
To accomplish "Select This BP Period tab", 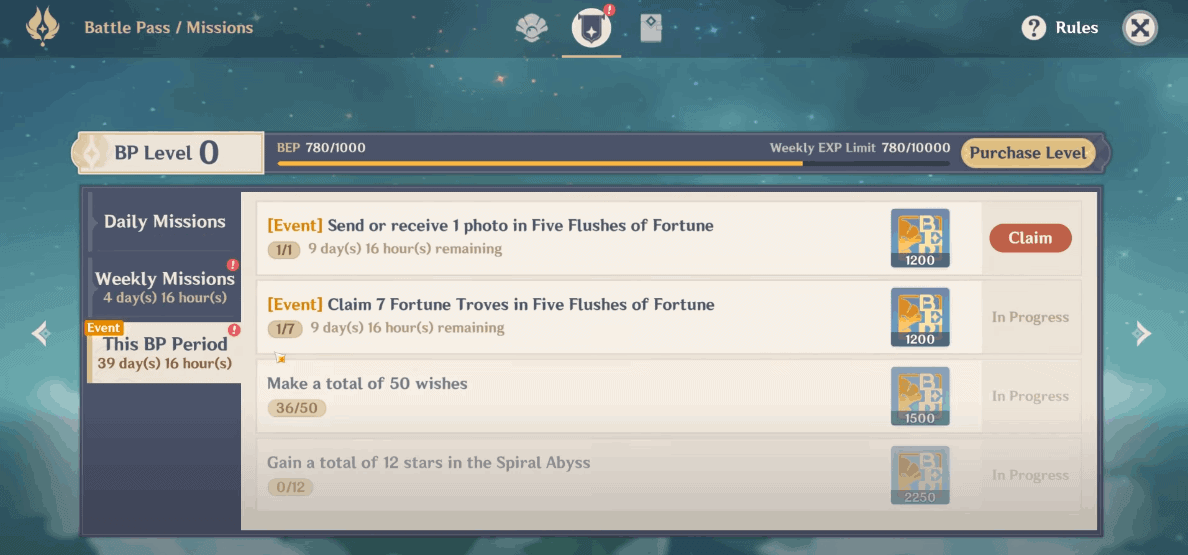I will pyautogui.click(x=164, y=352).
